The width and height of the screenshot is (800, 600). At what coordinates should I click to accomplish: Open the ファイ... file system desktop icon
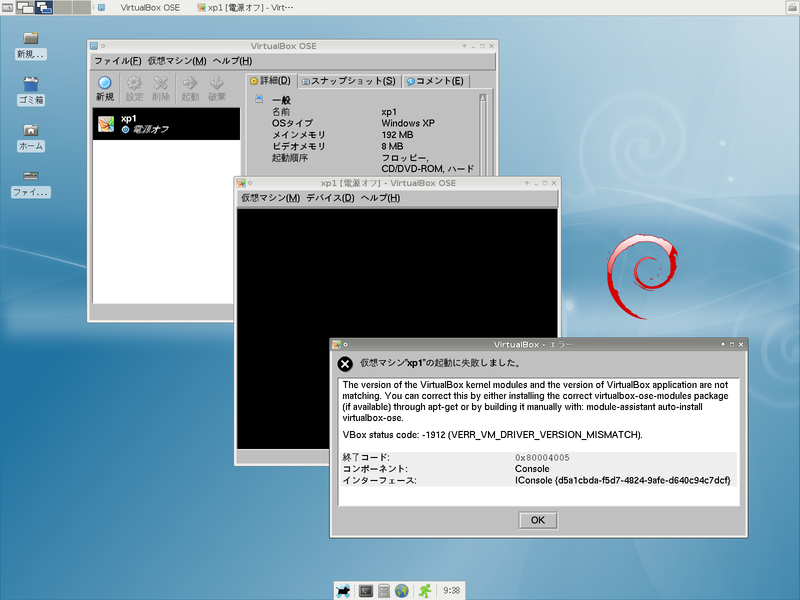[31, 184]
